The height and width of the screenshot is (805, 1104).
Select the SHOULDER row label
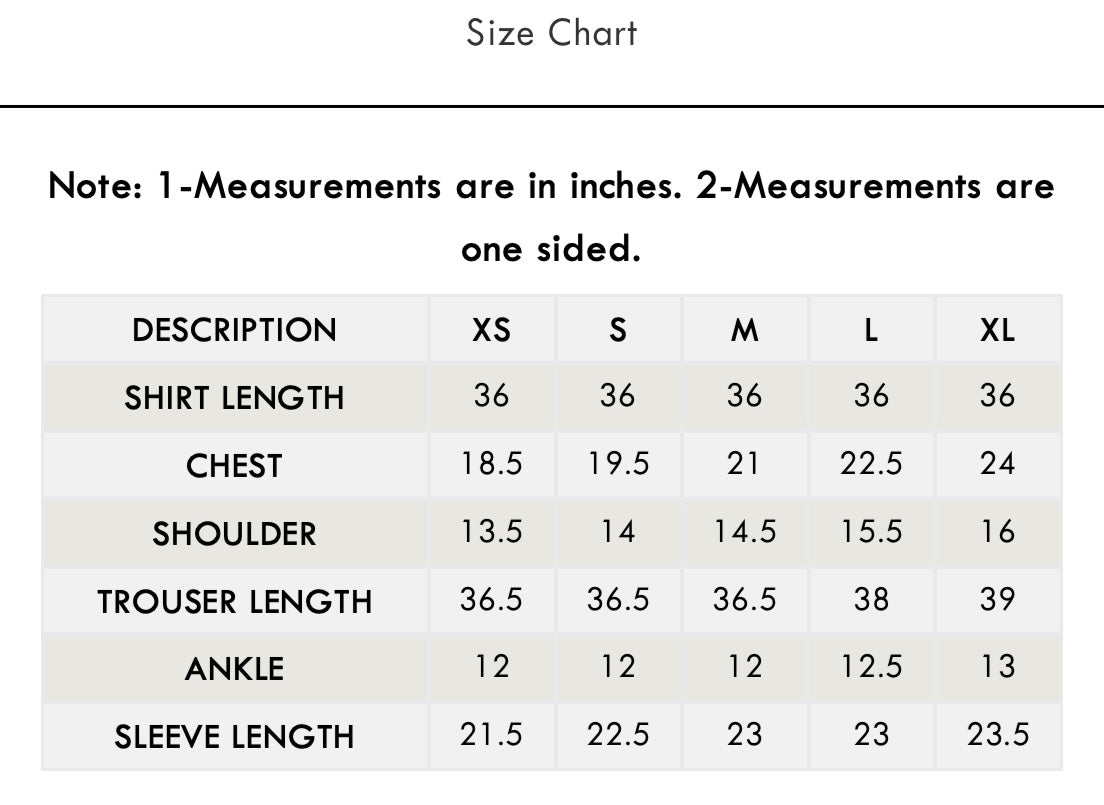tap(234, 534)
